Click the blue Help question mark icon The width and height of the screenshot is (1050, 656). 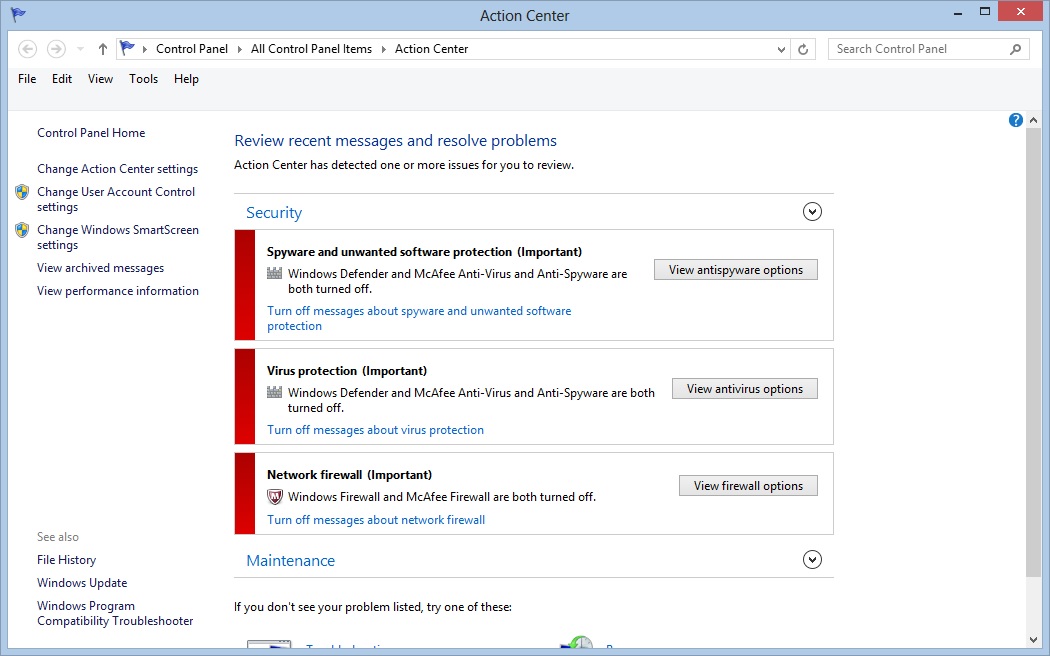pyautogui.click(x=1016, y=120)
